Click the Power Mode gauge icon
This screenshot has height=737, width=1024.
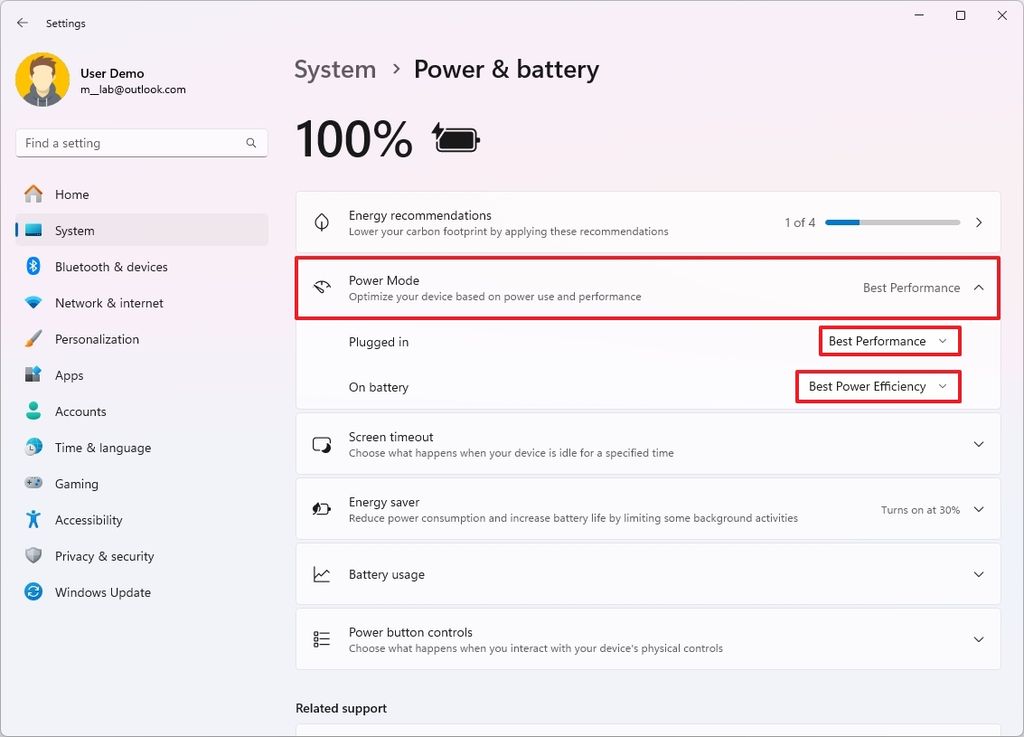point(321,287)
